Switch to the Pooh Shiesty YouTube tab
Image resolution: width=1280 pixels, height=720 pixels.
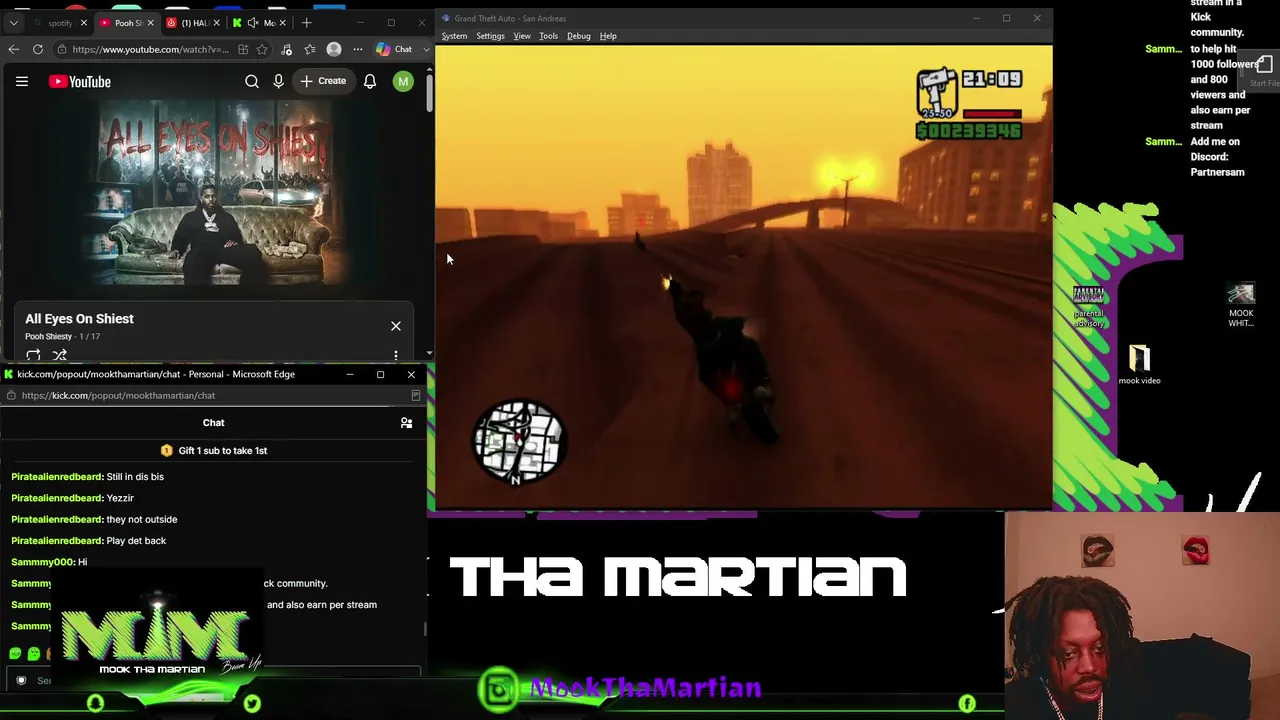(x=125, y=23)
